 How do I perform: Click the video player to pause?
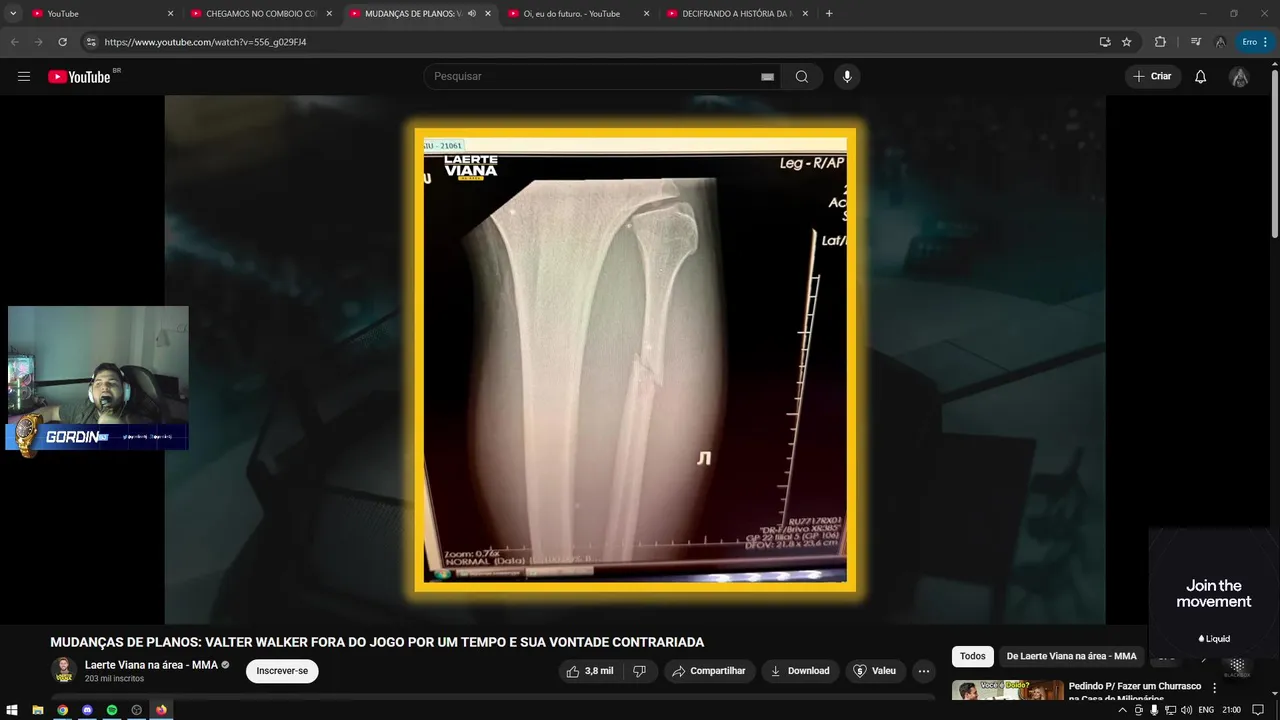635,360
